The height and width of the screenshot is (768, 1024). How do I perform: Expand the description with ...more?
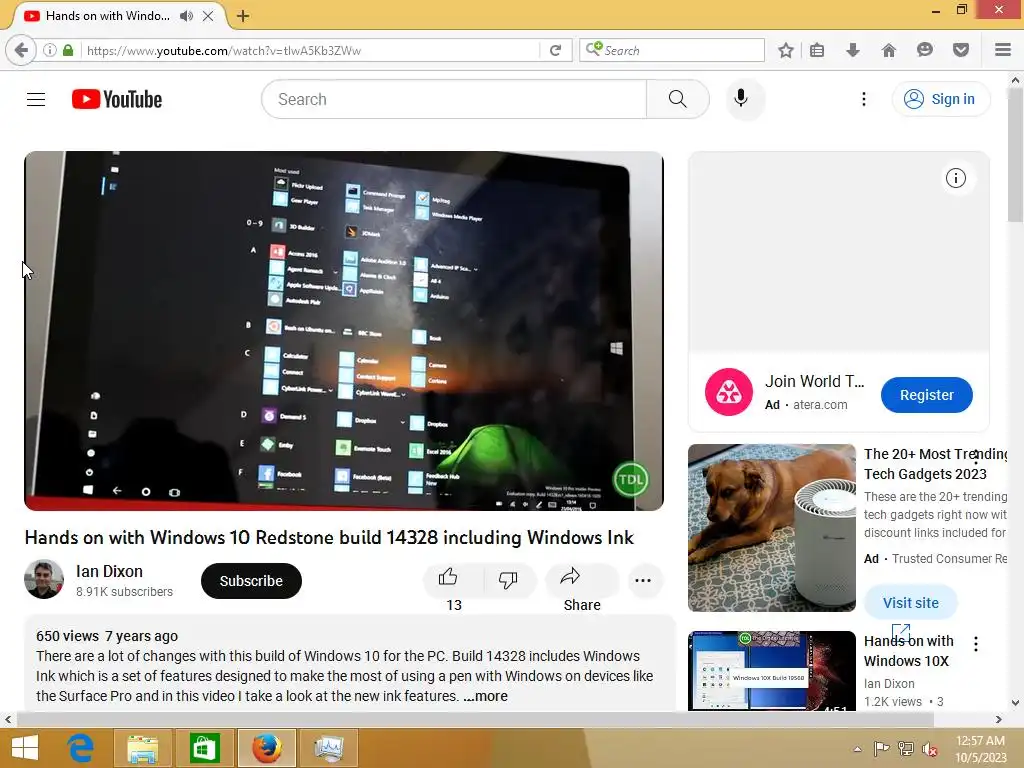(485, 696)
